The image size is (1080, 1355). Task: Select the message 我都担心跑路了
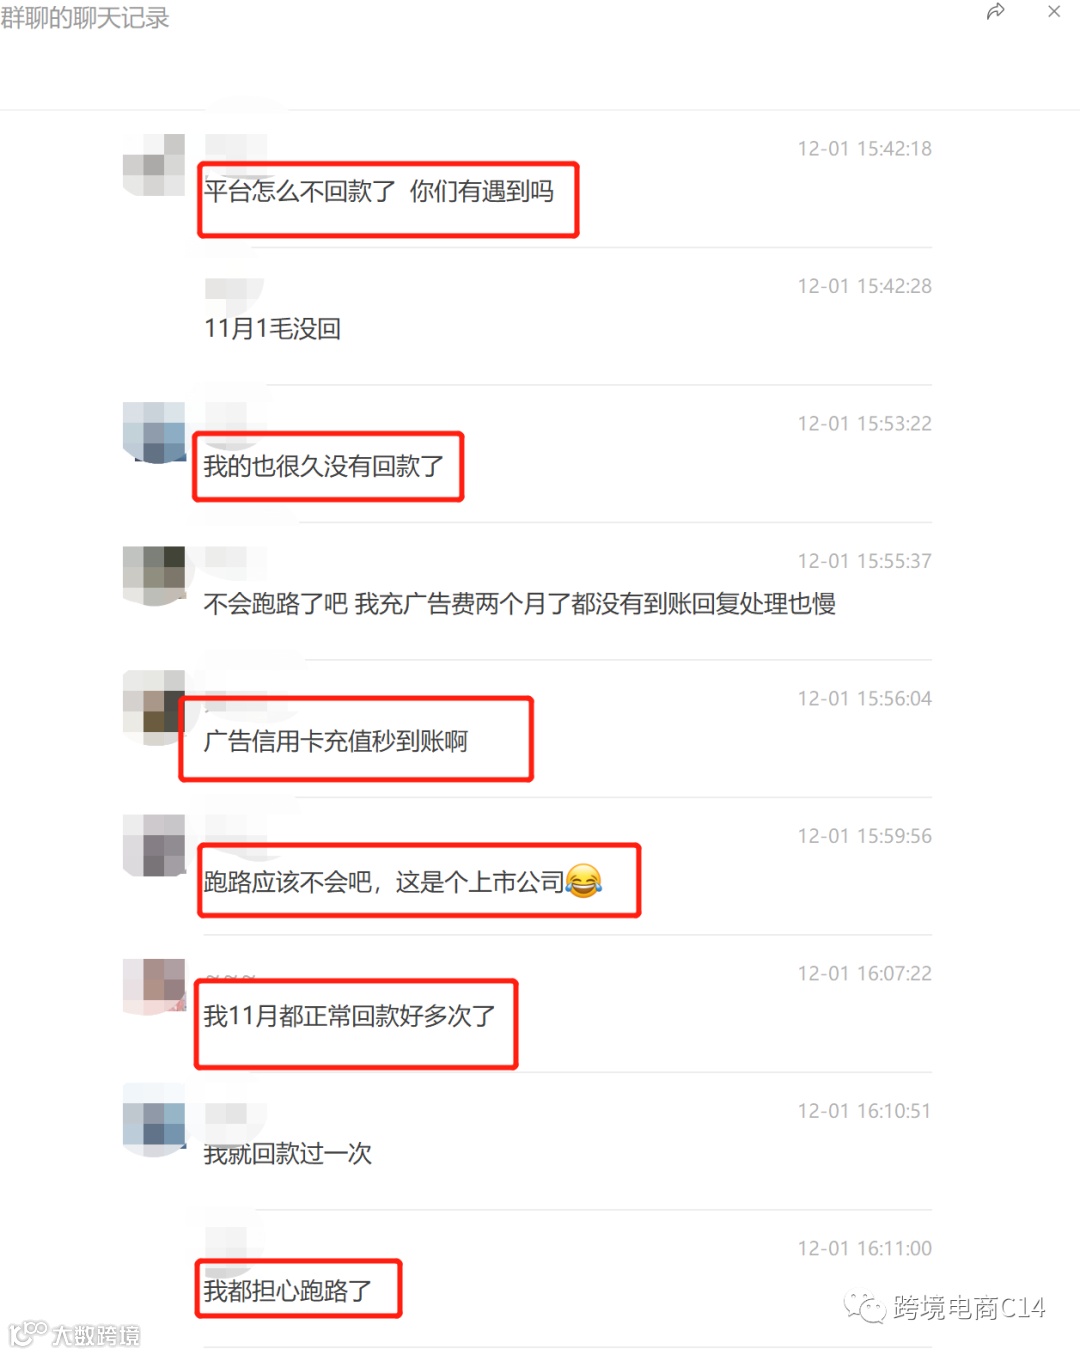click(x=288, y=1291)
